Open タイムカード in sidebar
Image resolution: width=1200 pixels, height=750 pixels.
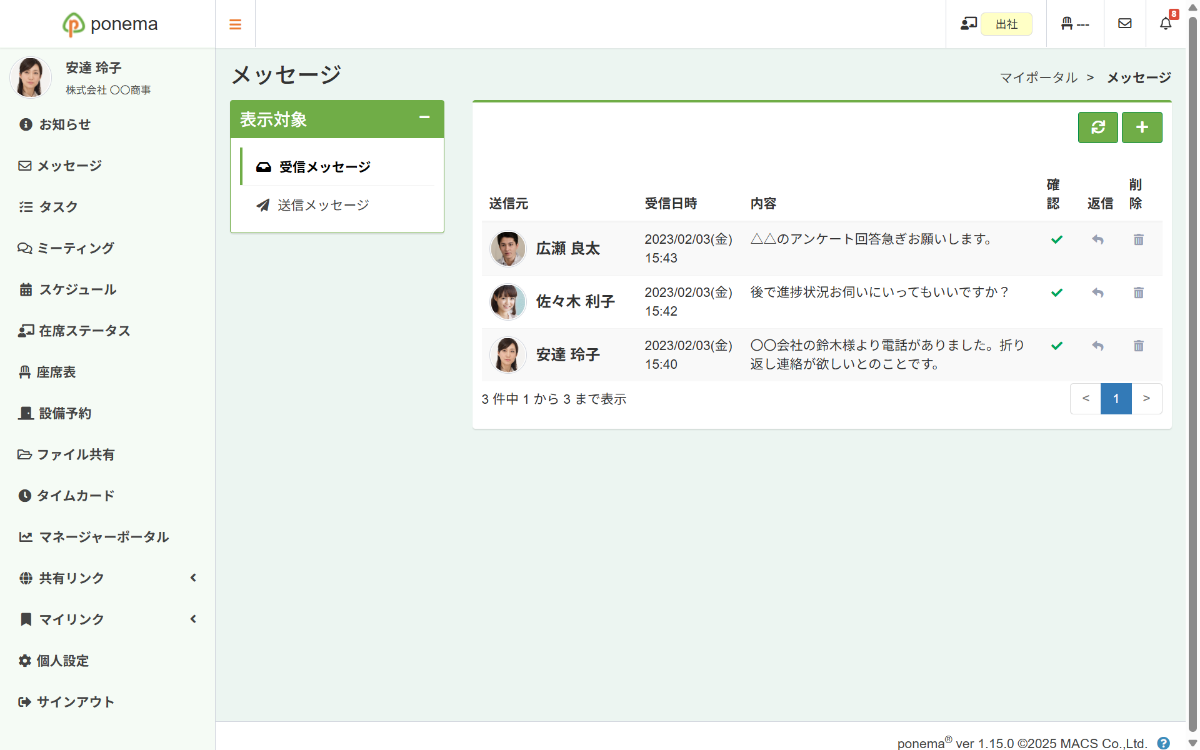(x=107, y=495)
